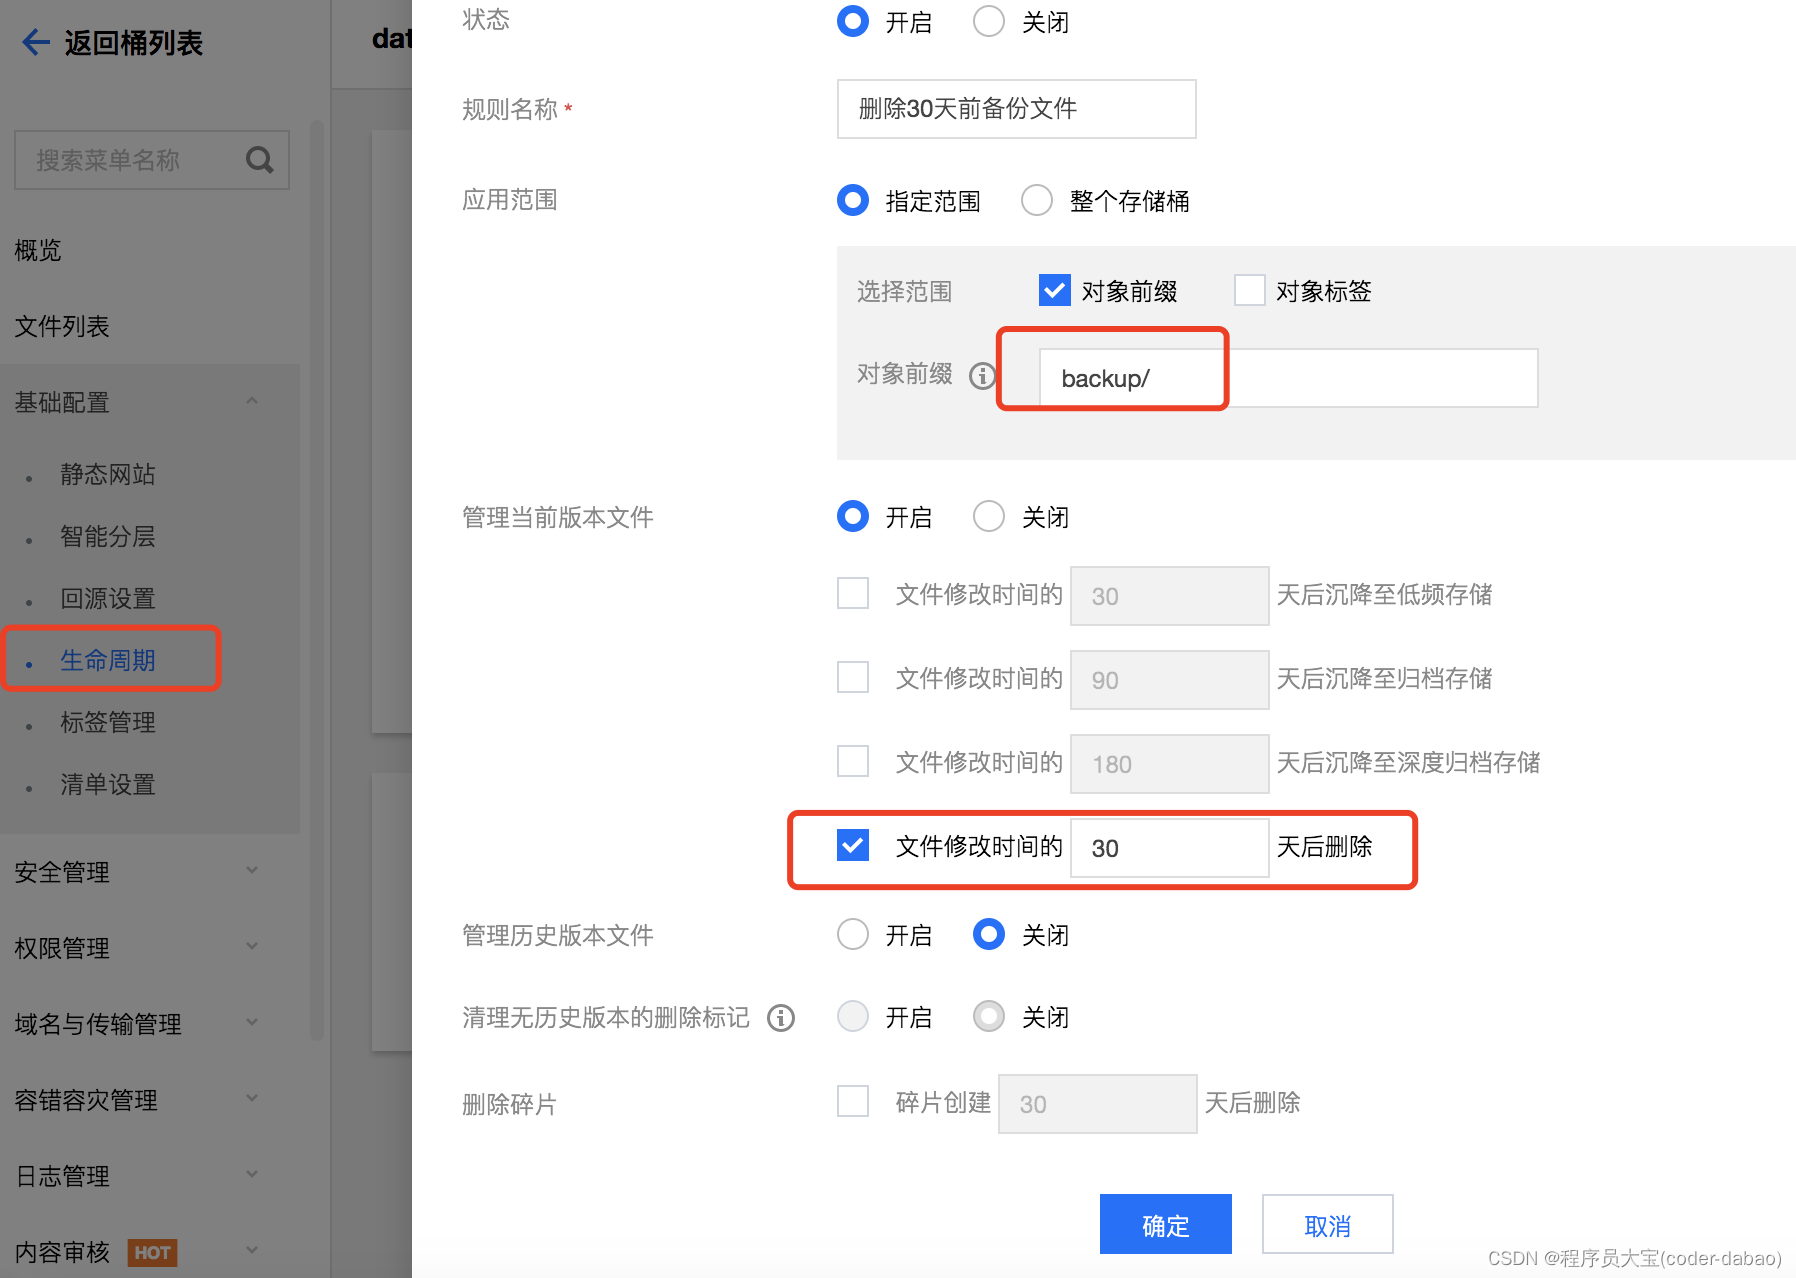Select 整个存储桶 as application scope
The image size is (1796, 1278).
pos(1036,200)
